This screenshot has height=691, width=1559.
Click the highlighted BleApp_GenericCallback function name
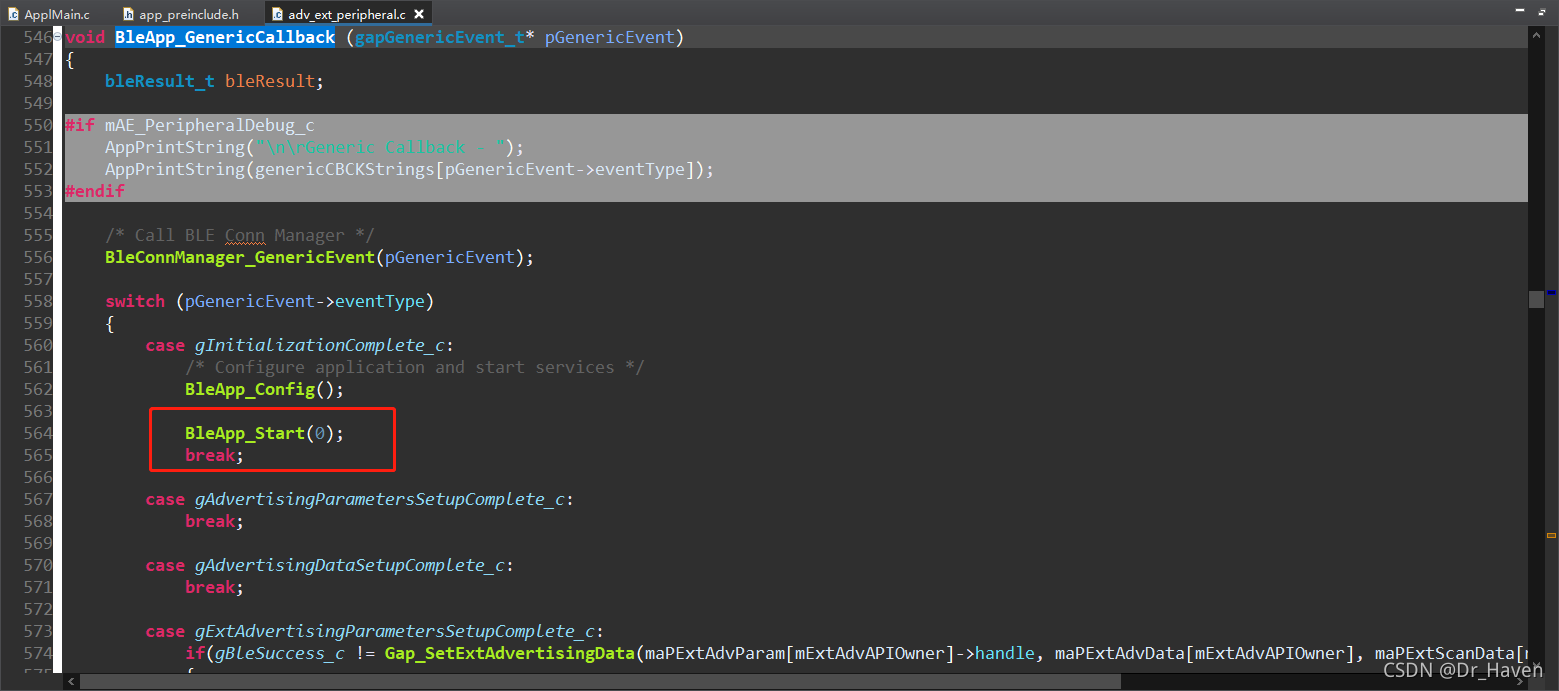(x=225, y=37)
